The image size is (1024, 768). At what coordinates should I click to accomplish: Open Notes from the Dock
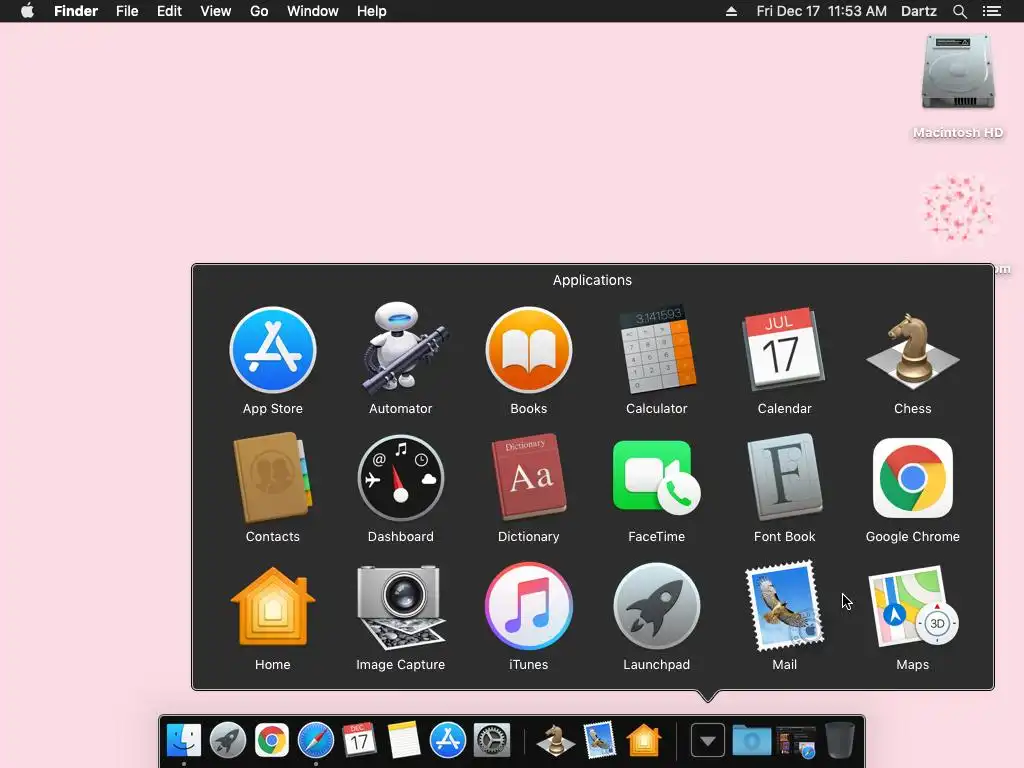click(x=404, y=741)
